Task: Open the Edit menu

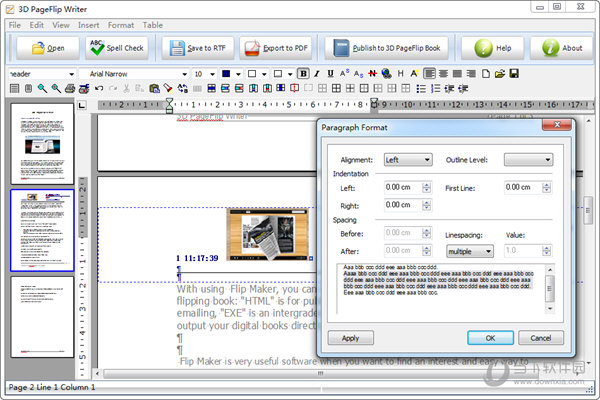Action: coord(37,25)
